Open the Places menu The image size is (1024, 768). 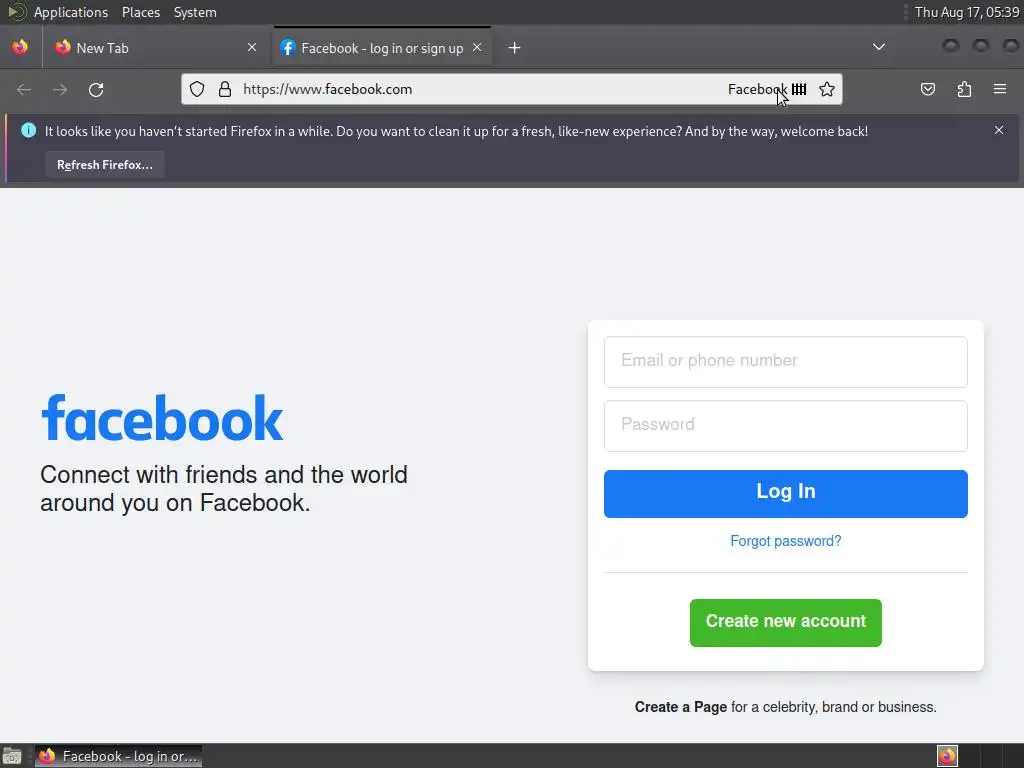click(x=141, y=12)
